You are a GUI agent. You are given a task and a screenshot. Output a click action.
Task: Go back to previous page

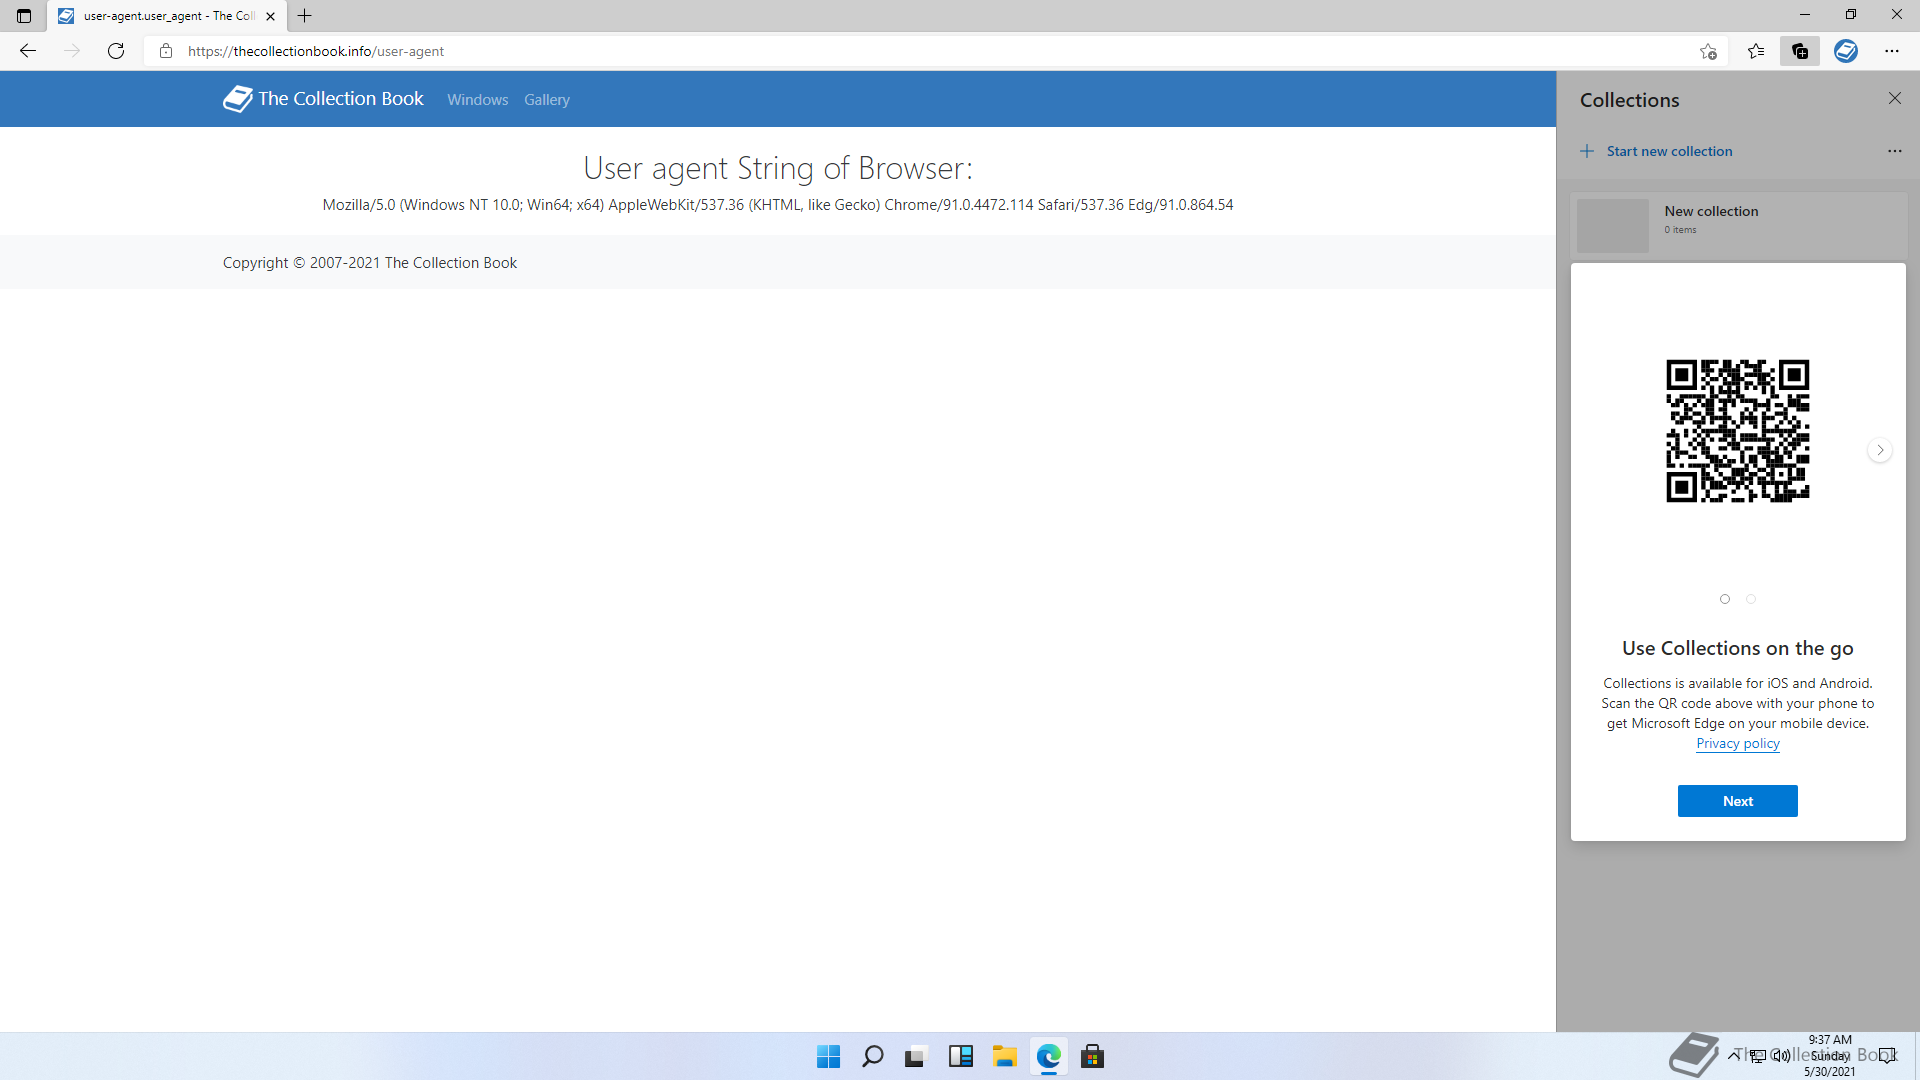click(x=28, y=51)
